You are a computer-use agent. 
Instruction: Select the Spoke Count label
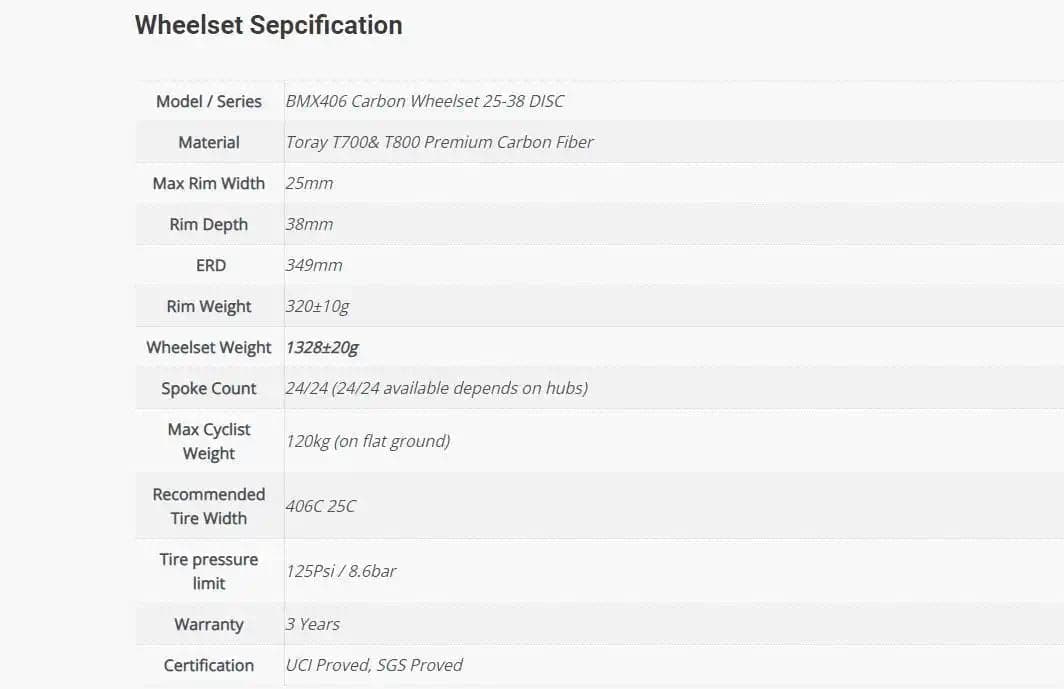209,388
